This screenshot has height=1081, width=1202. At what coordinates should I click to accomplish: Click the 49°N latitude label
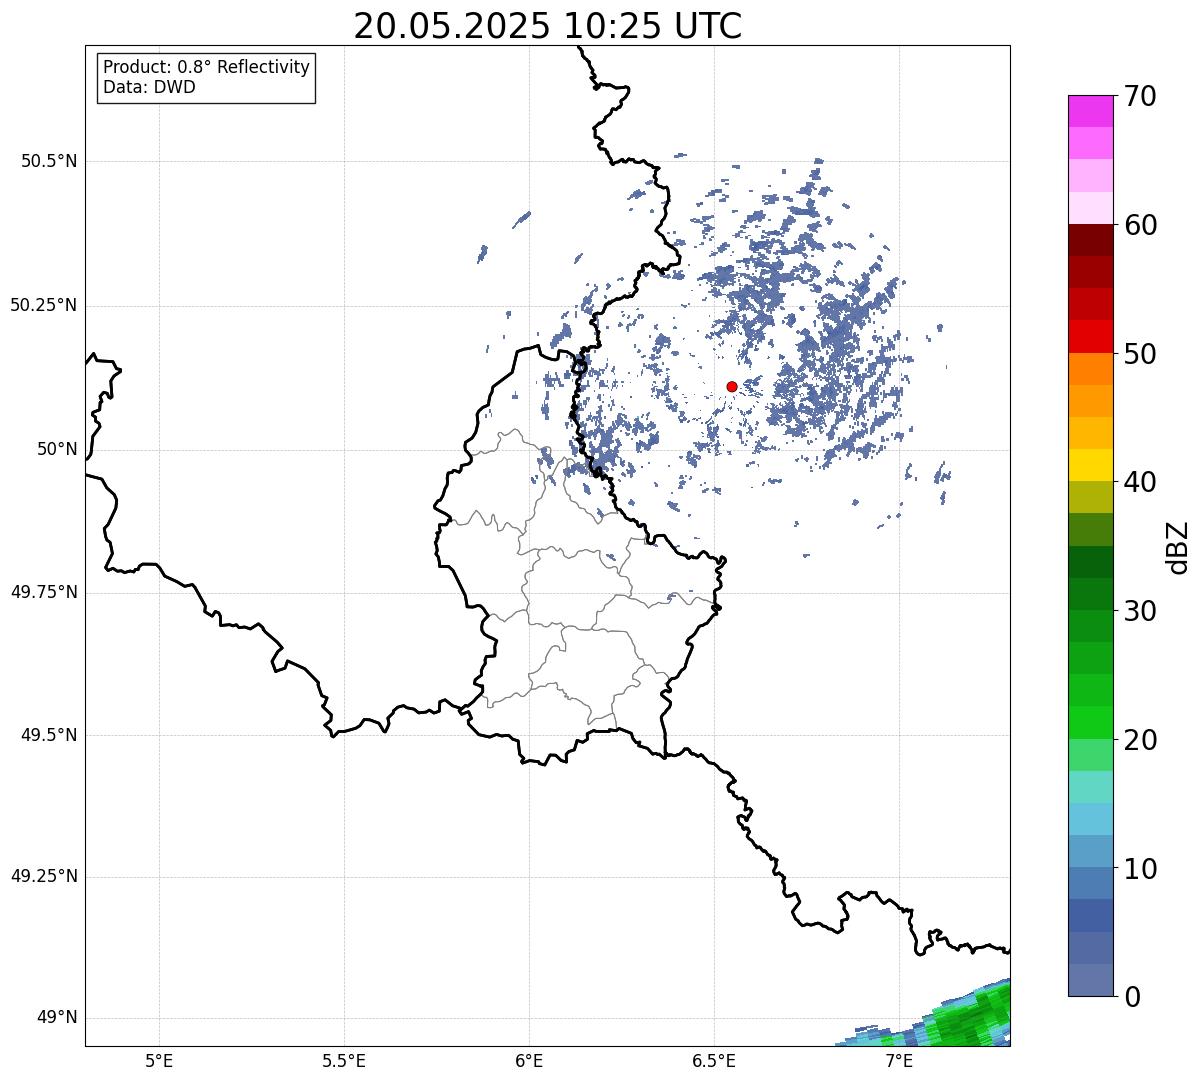click(57, 1017)
